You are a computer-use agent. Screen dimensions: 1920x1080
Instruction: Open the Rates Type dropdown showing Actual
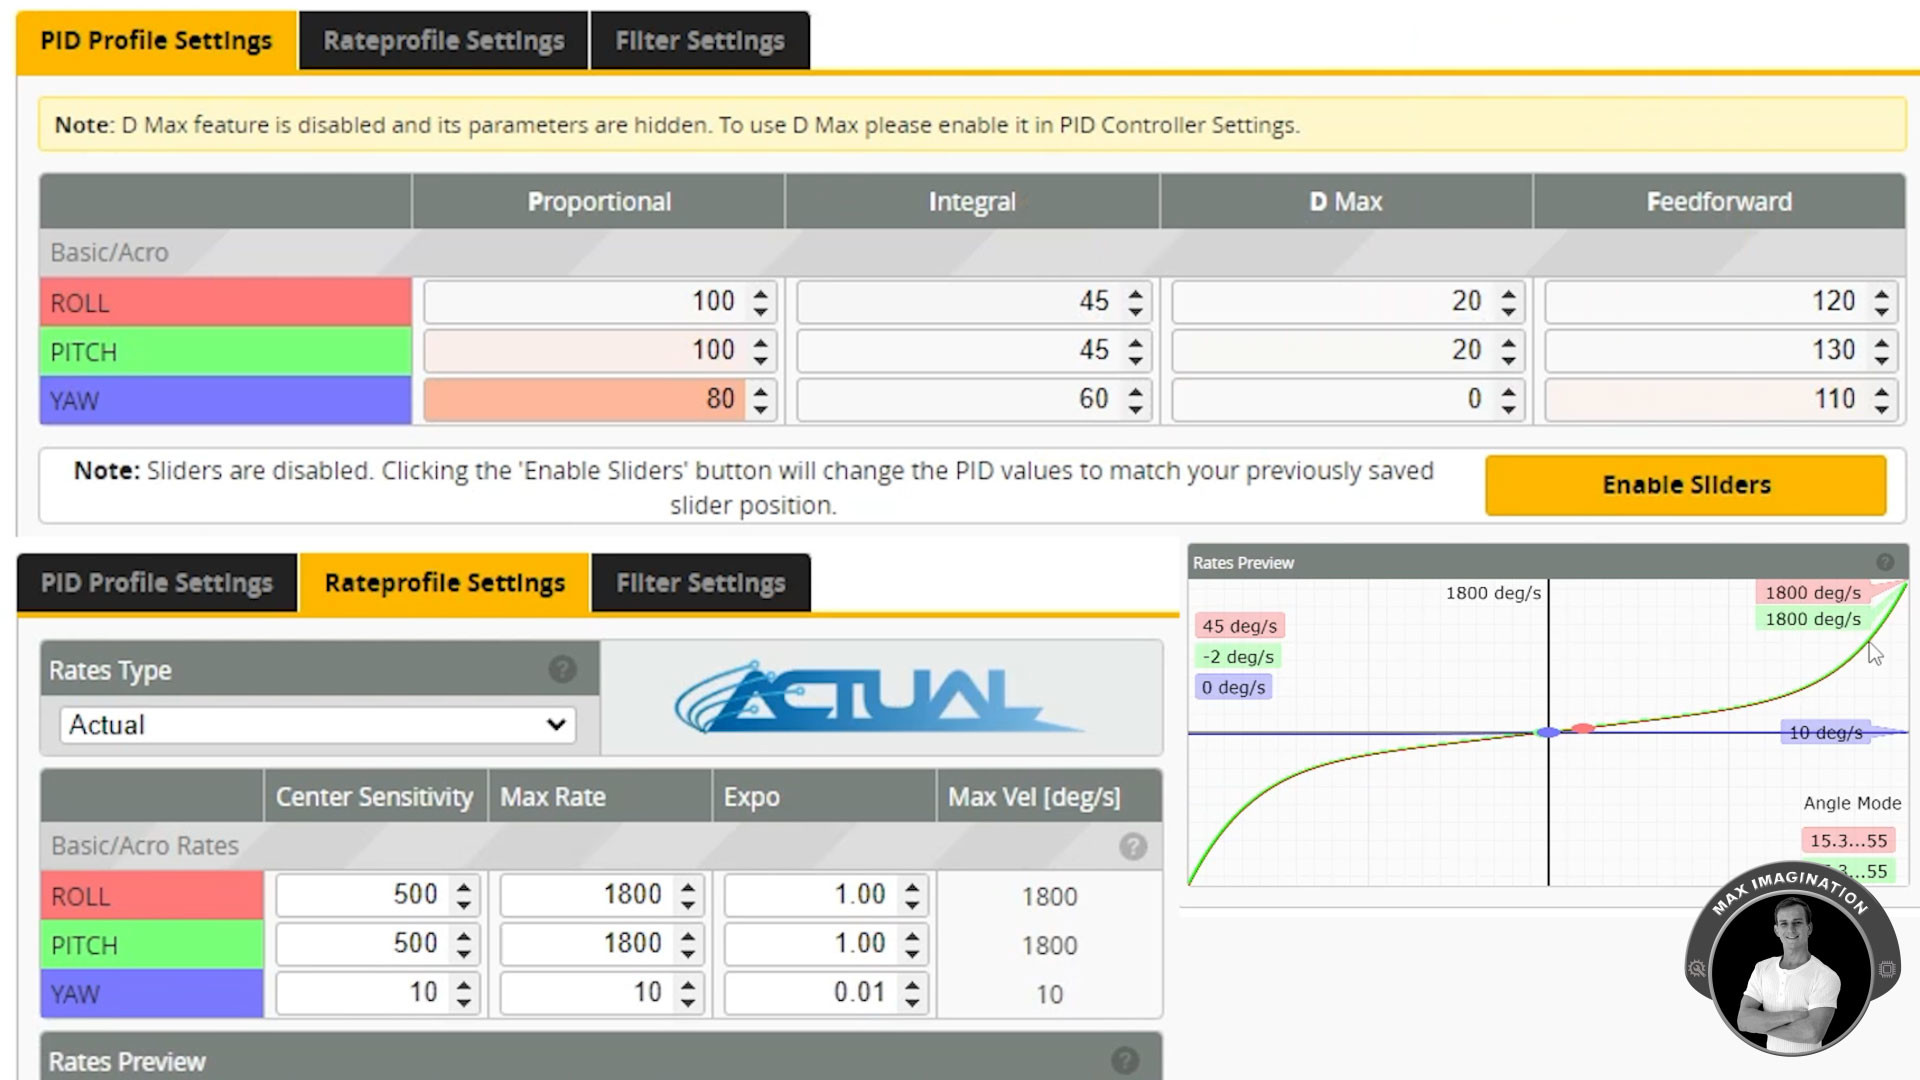318,725
